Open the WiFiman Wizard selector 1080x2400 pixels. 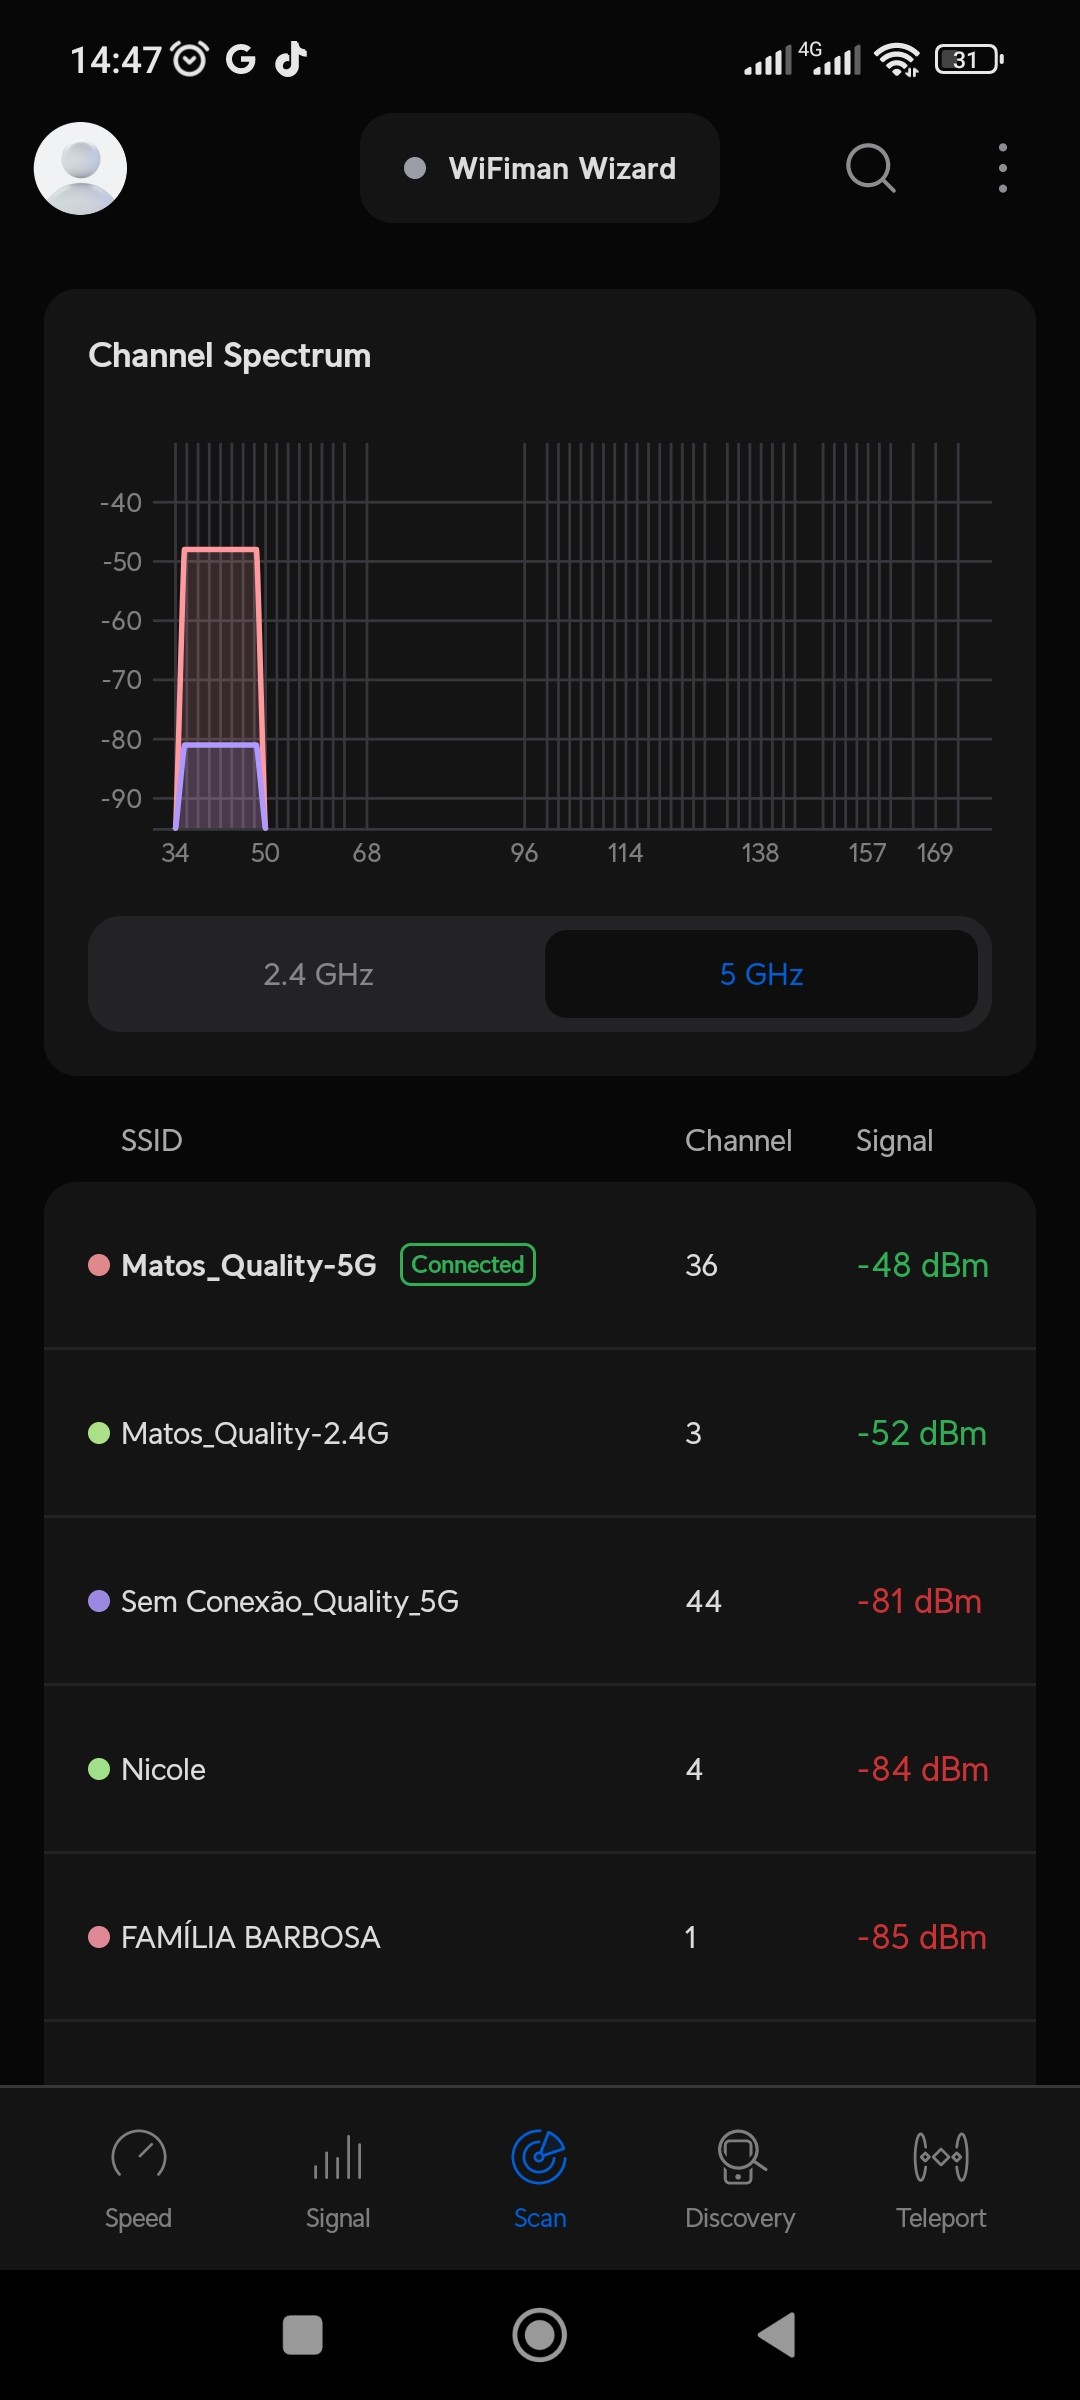point(540,168)
